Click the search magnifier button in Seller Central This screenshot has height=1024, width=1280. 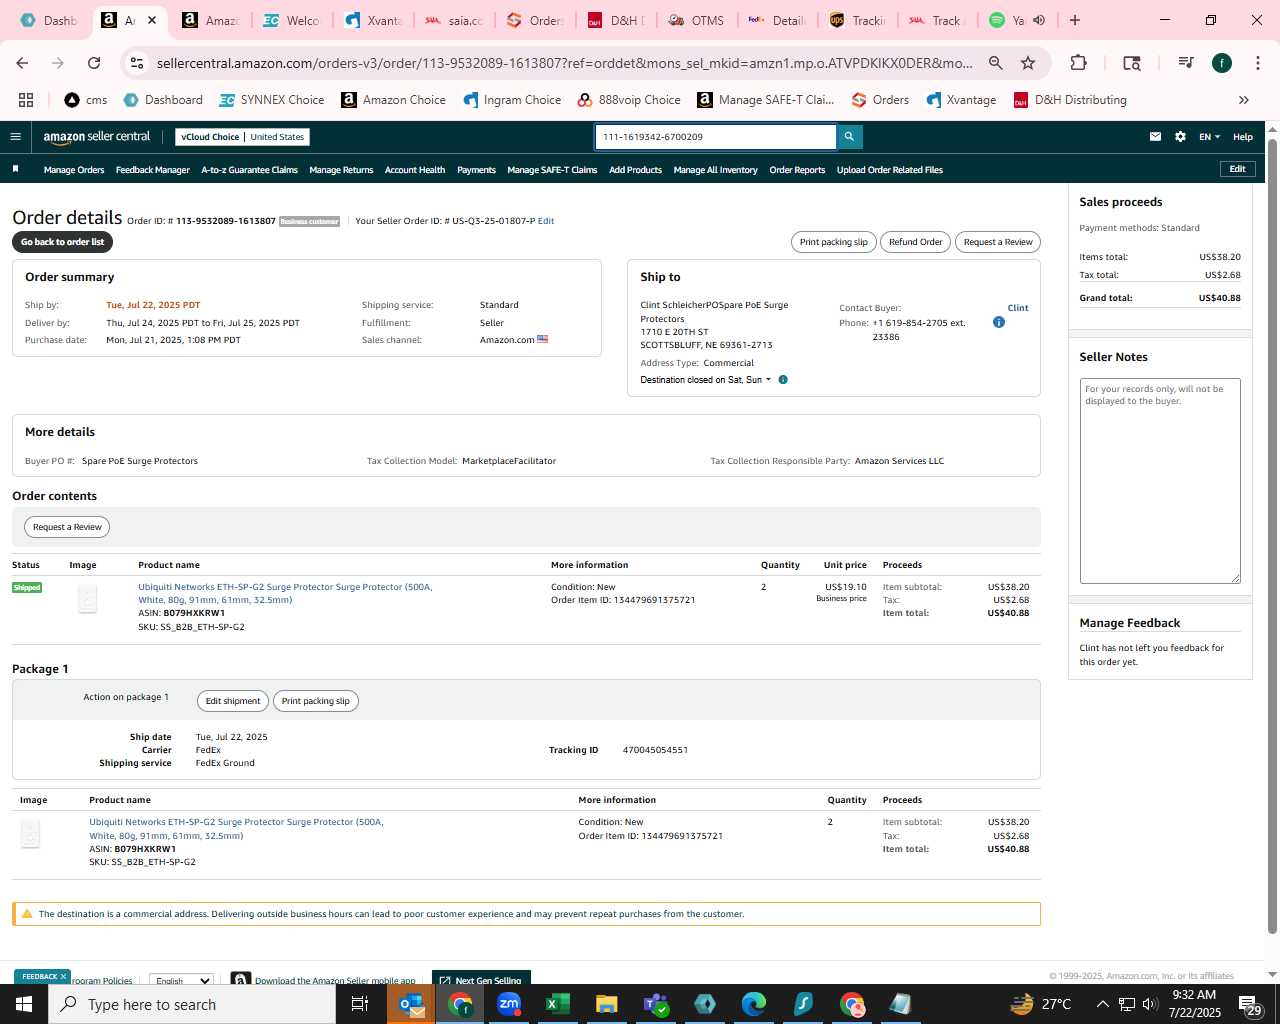(849, 137)
